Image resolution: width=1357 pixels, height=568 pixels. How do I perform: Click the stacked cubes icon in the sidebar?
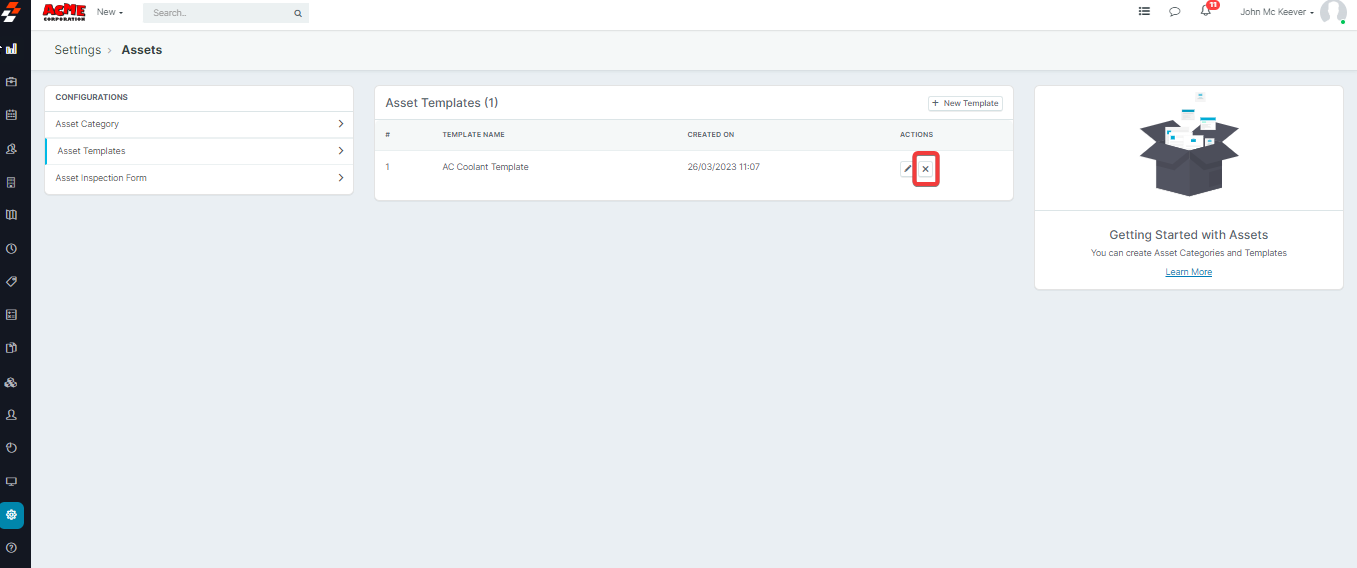(11, 382)
